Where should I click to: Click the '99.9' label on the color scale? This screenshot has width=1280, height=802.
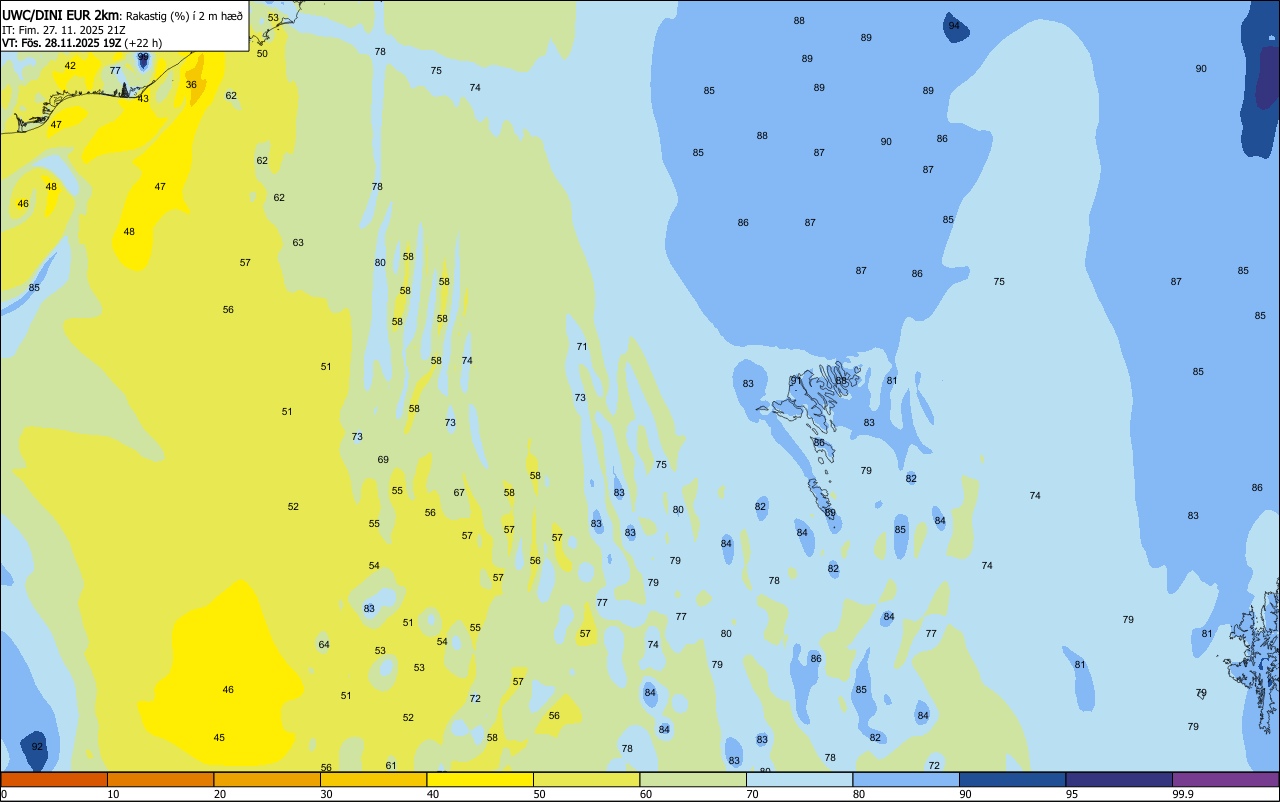pos(1184,794)
